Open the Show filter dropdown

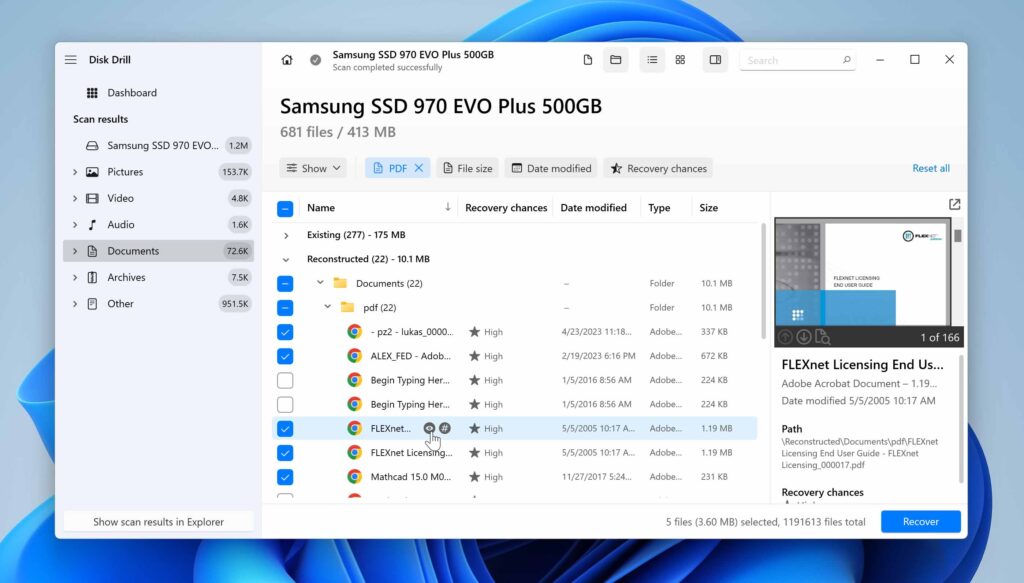point(313,167)
